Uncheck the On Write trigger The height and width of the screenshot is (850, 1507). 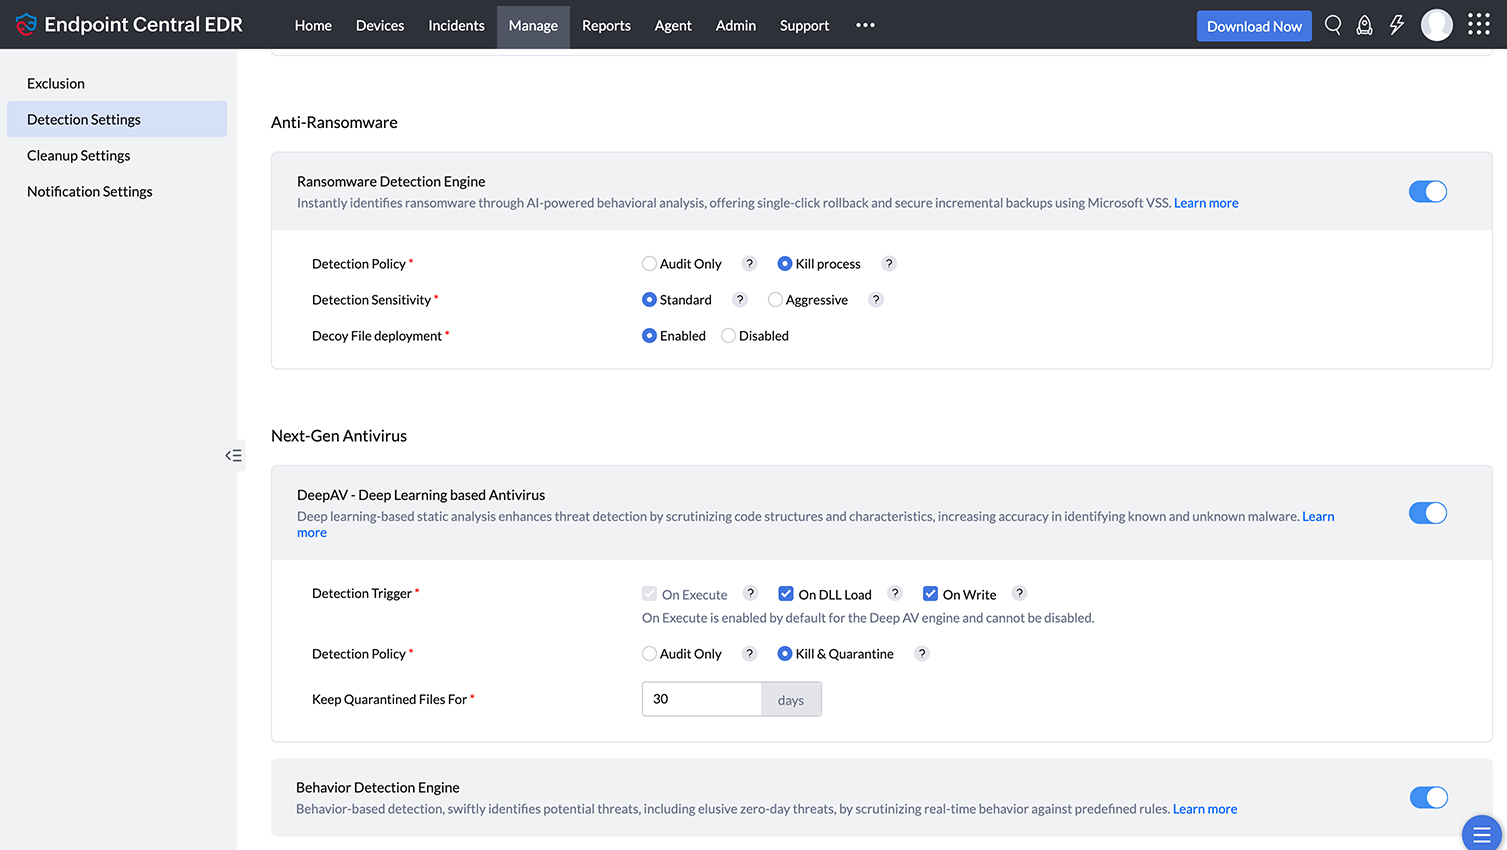click(x=930, y=594)
